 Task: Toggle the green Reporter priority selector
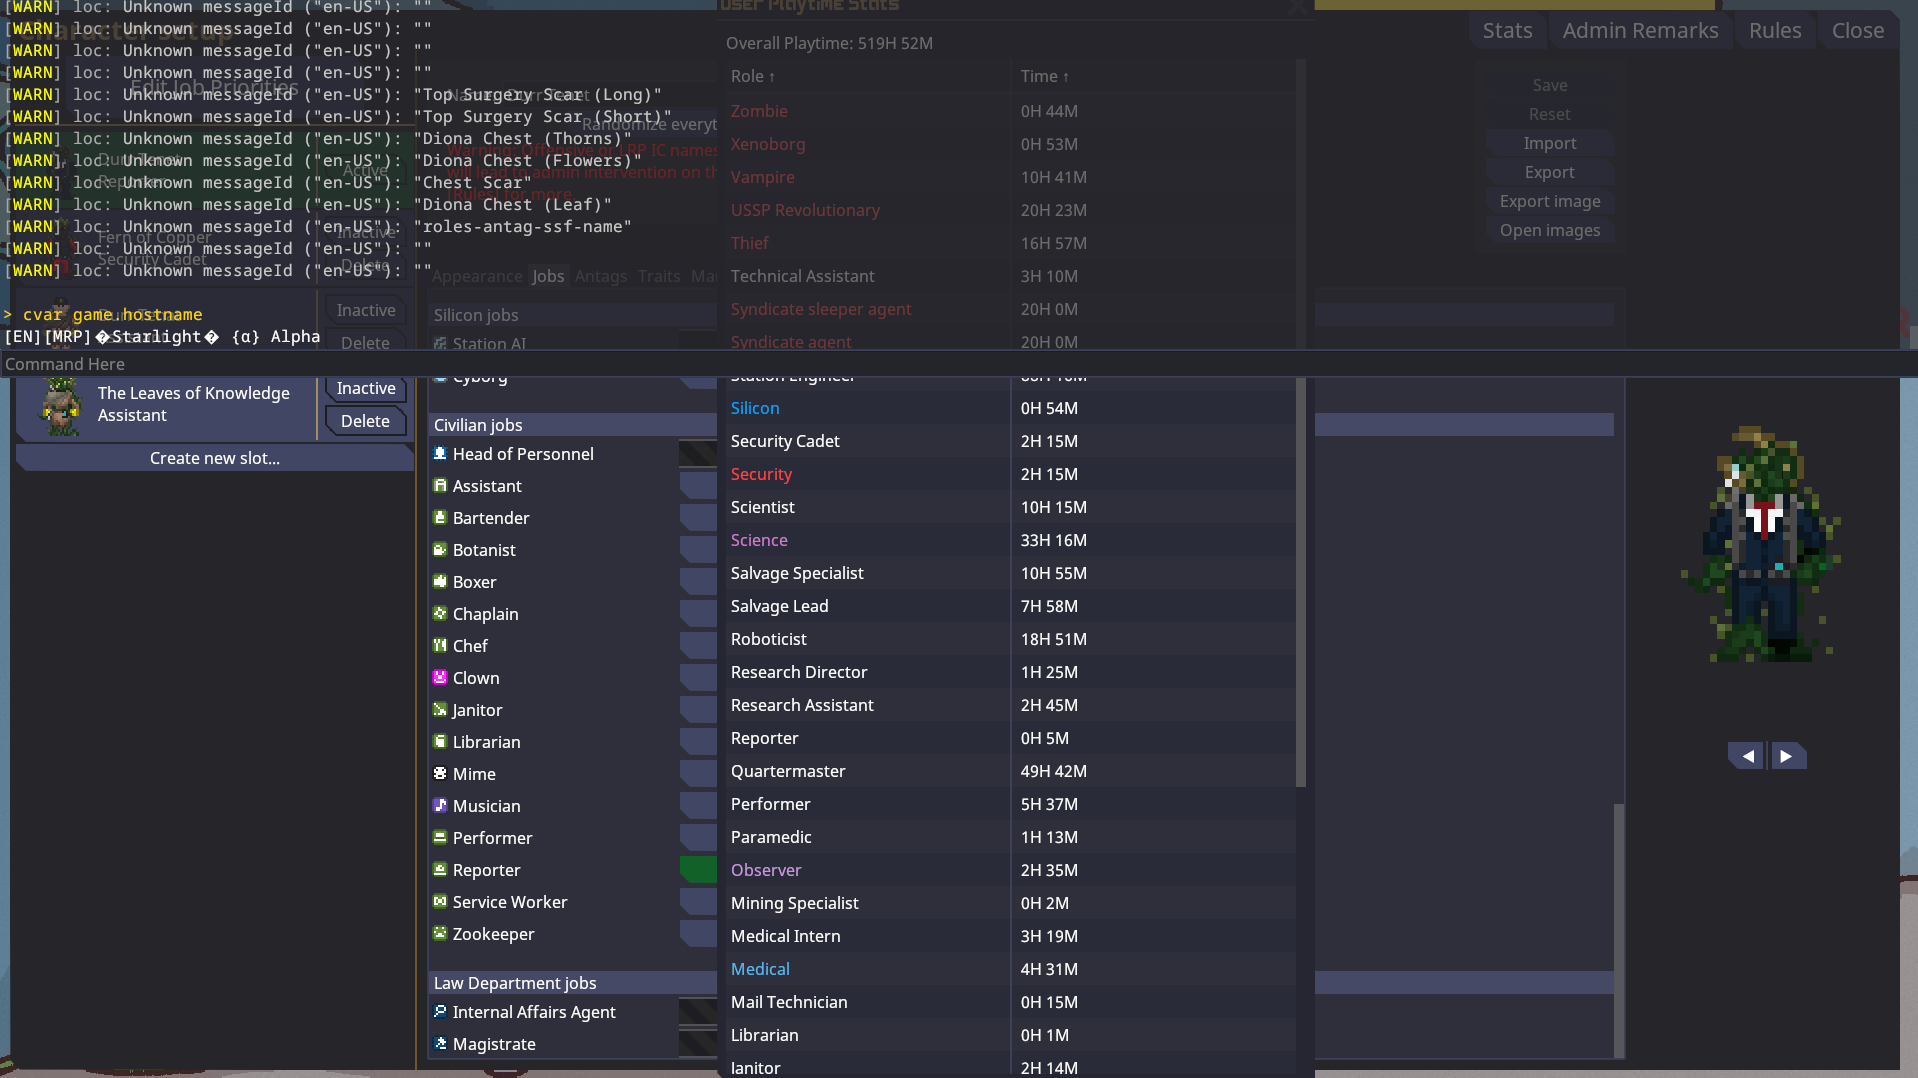(698, 870)
